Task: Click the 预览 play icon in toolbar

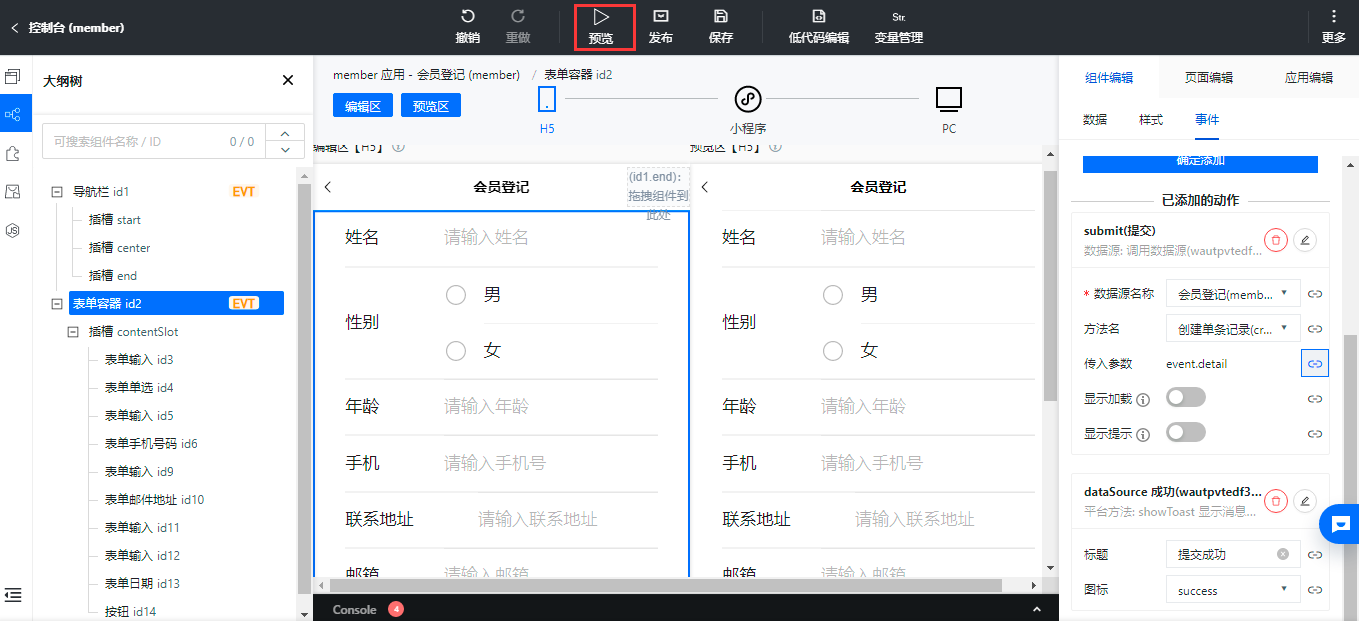Action: pyautogui.click(x=600, y=16)
